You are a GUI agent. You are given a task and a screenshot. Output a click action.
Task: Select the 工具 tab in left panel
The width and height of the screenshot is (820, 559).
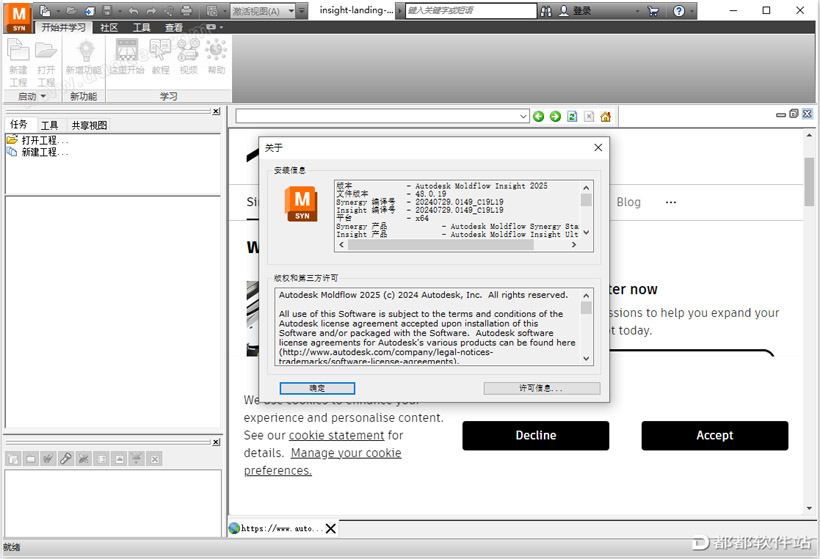[x=50, y=126]
